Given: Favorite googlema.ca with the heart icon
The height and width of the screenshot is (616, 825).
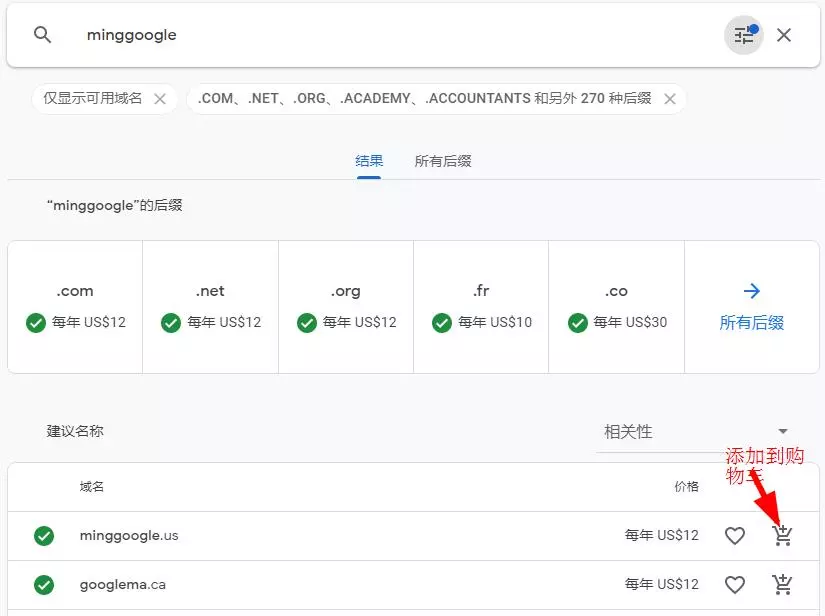Looking at the screenshot, I should coord(735,584).
